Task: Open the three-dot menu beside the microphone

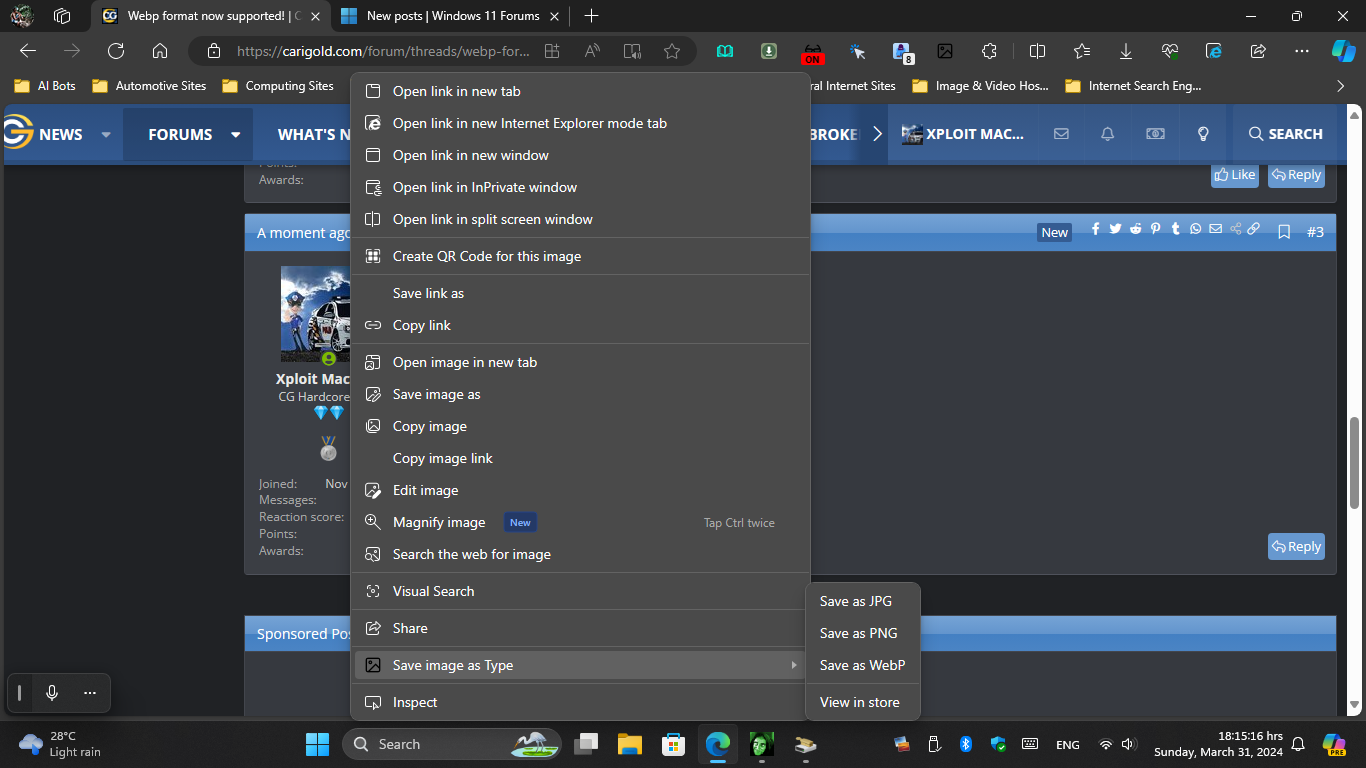Action: pos(90,693)
